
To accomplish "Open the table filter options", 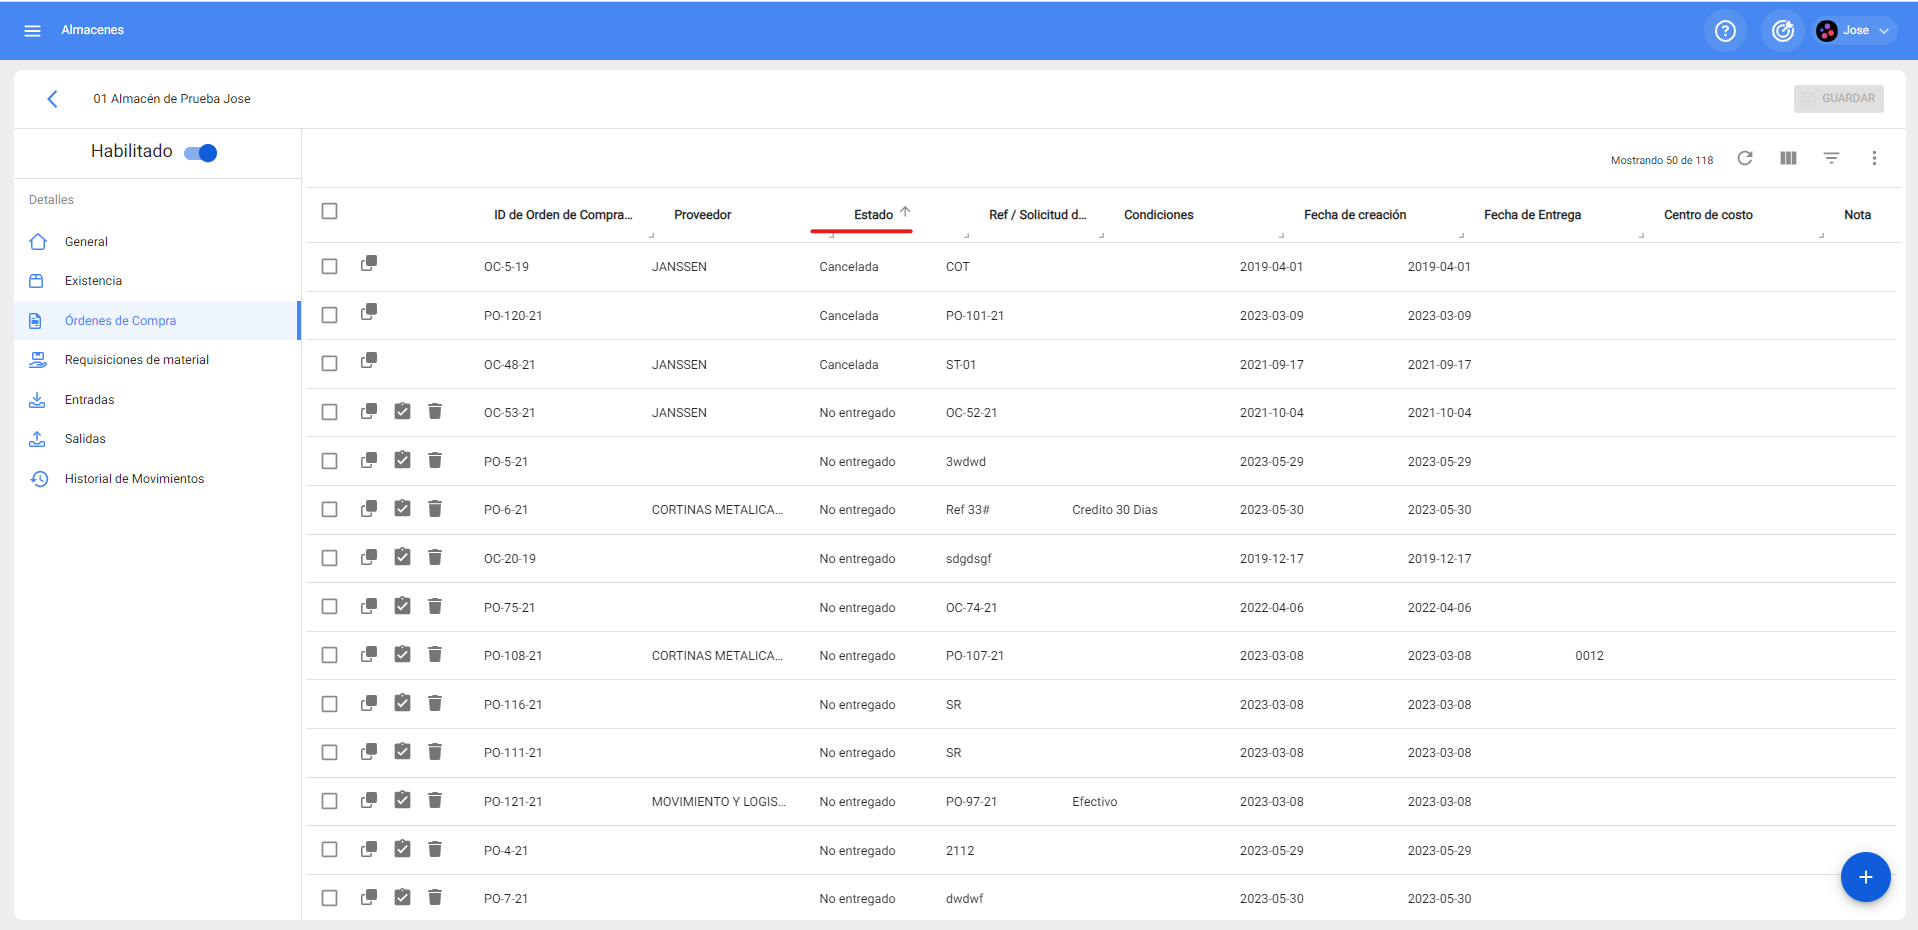I will (1831, 158).
